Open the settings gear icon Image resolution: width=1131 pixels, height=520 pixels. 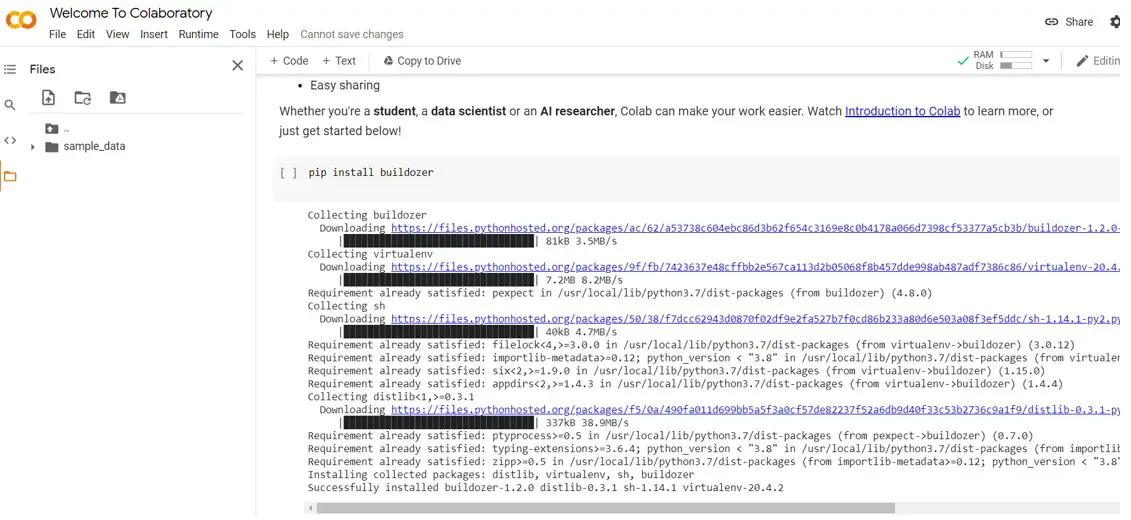[x=1115, y=22]
